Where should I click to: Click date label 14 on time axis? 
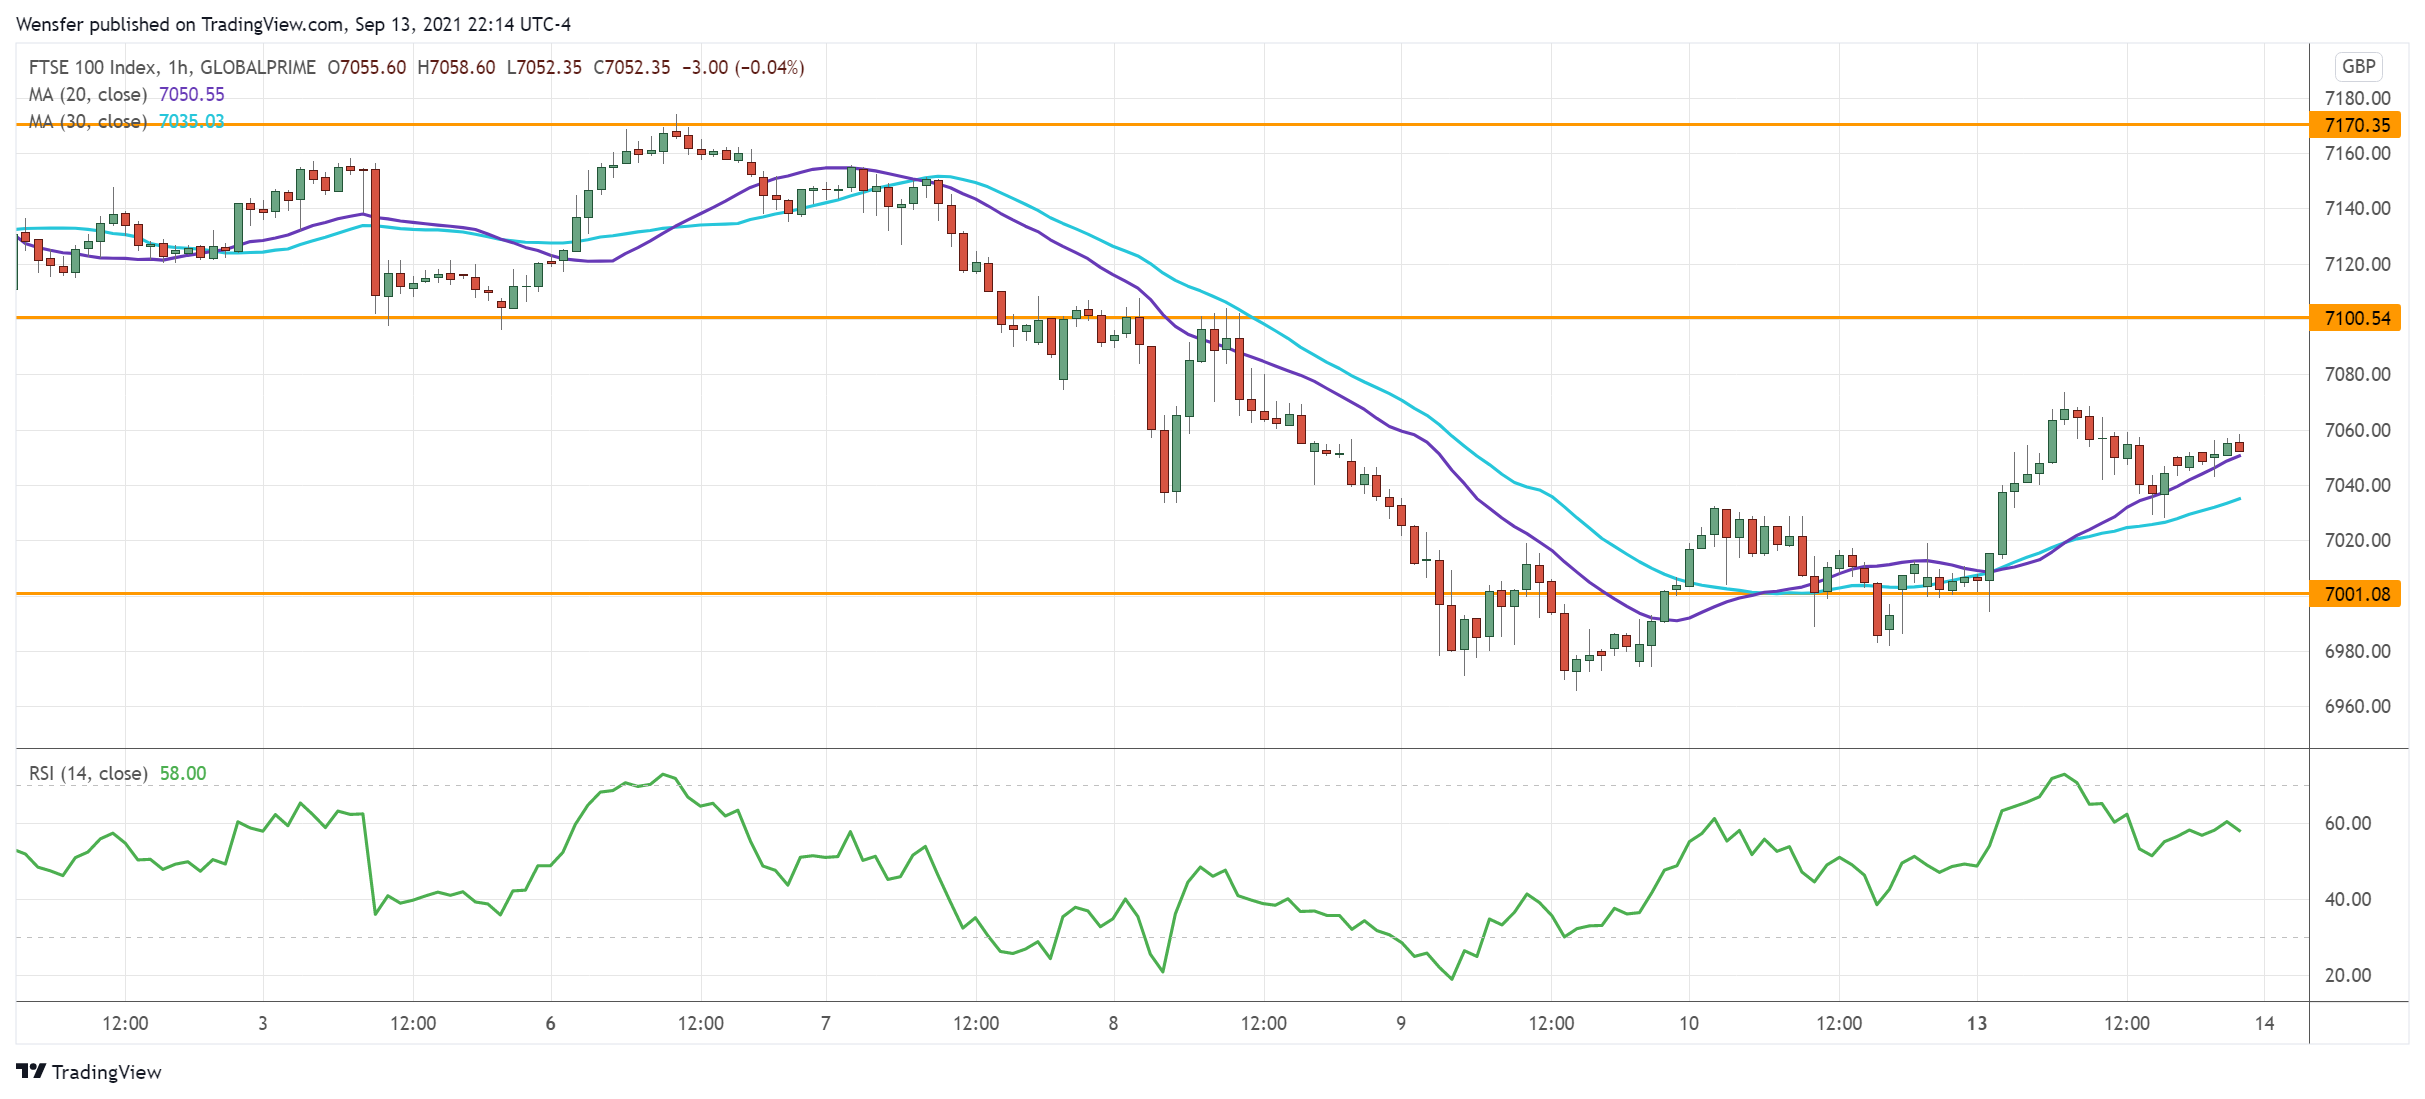(2264, 1023)
